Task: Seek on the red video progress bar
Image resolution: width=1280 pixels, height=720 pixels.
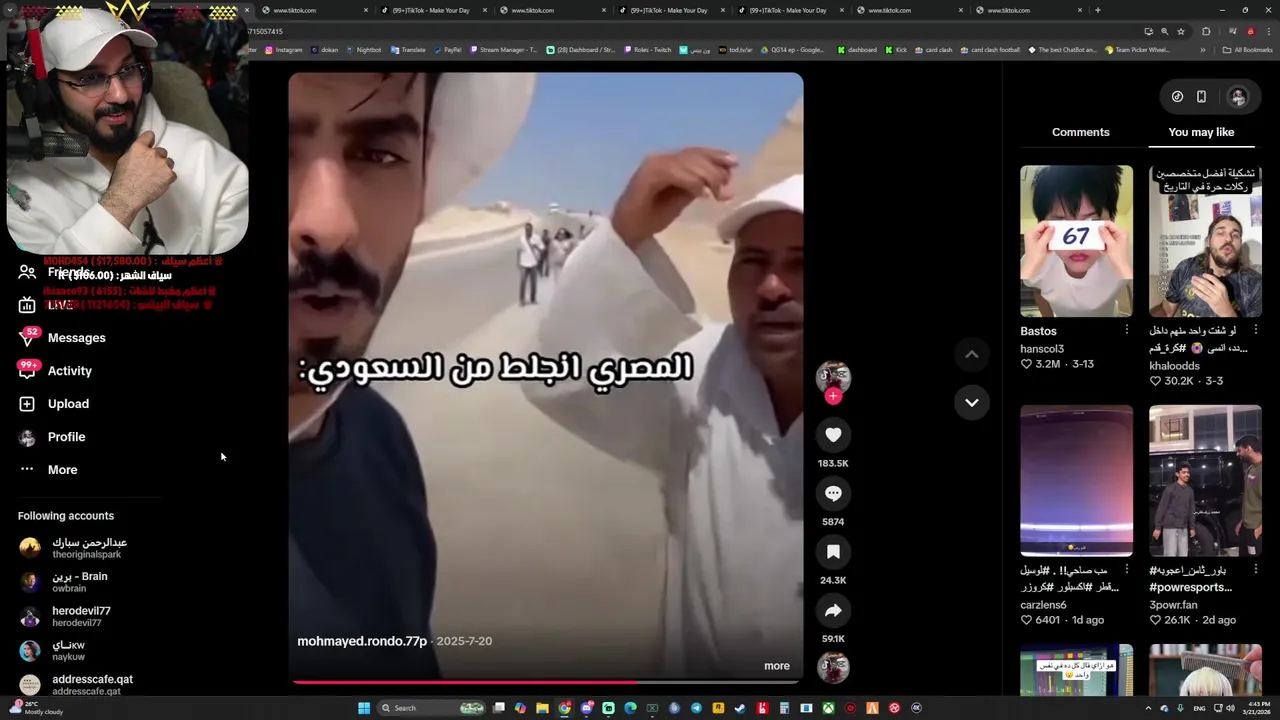Action: (545, 682)
